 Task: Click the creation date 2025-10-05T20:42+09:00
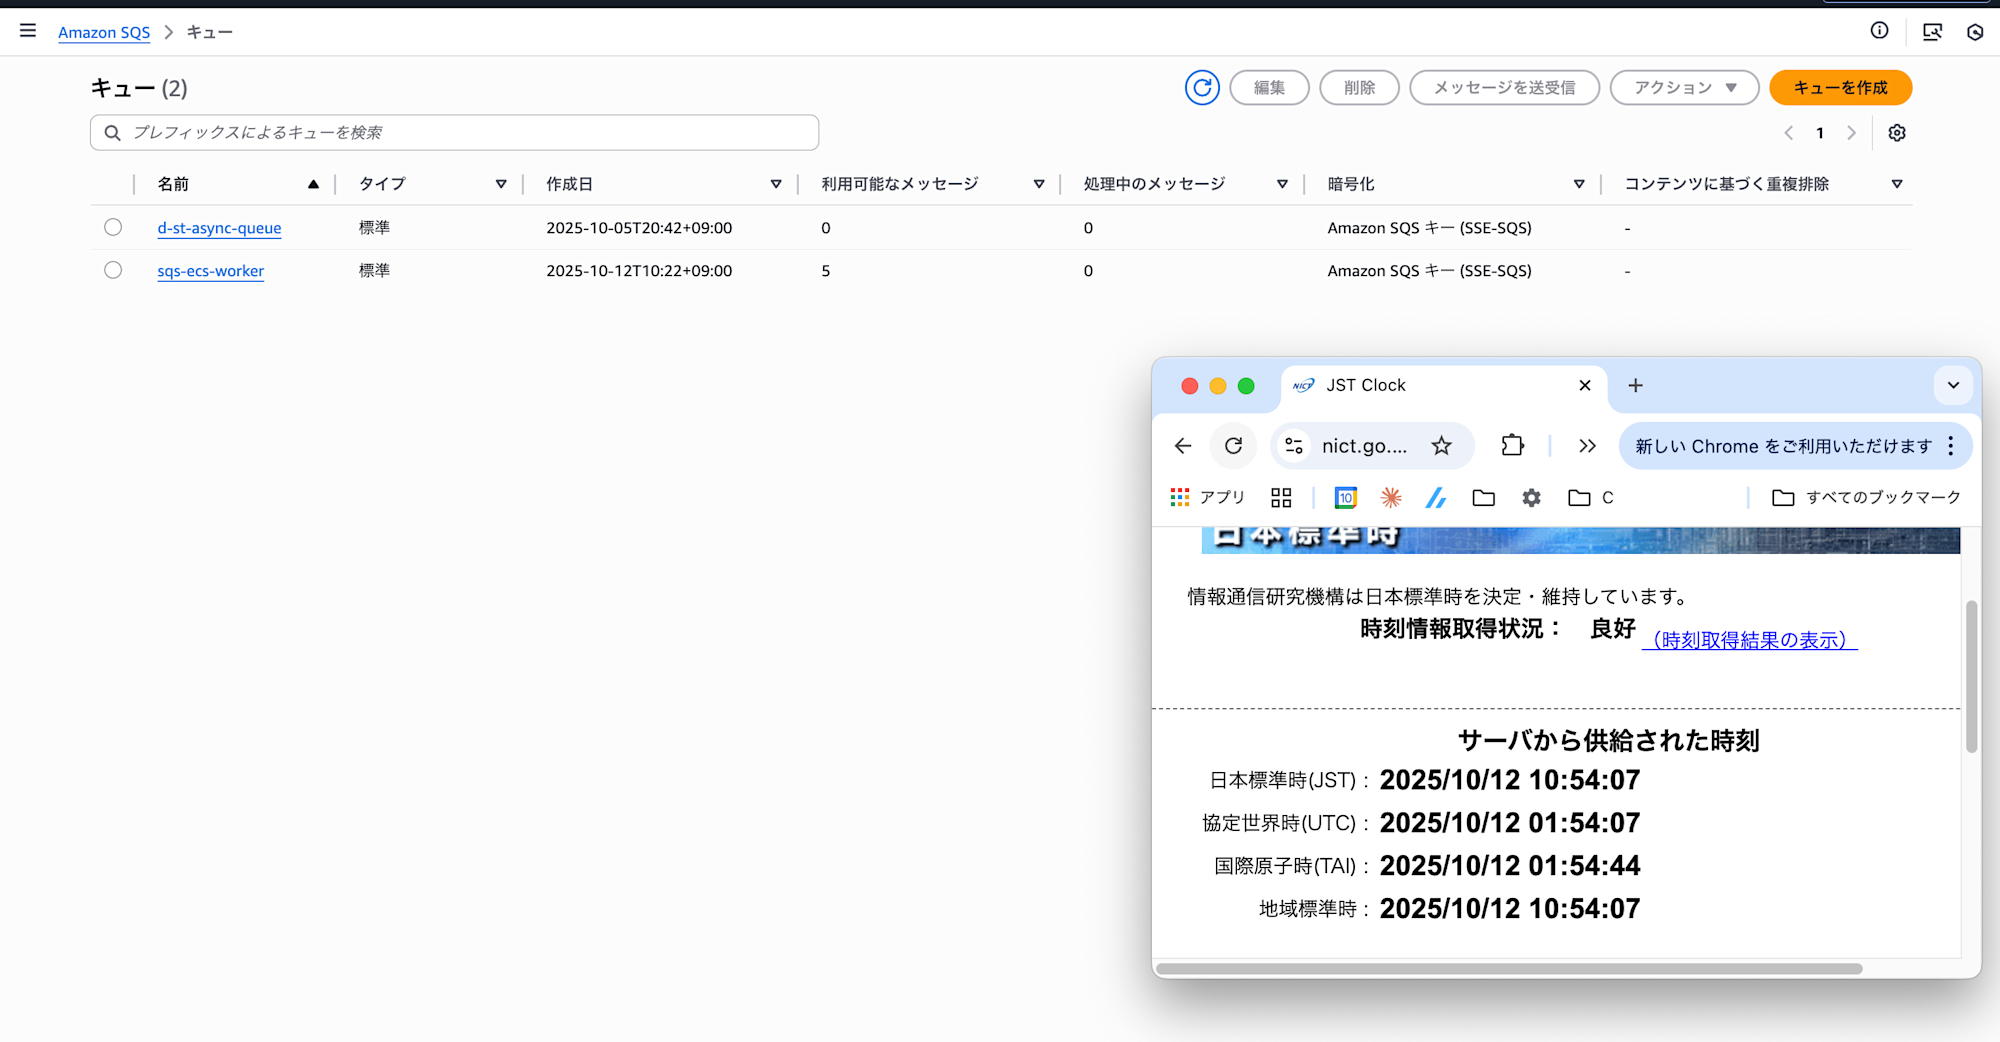click(x=639, y=228)
